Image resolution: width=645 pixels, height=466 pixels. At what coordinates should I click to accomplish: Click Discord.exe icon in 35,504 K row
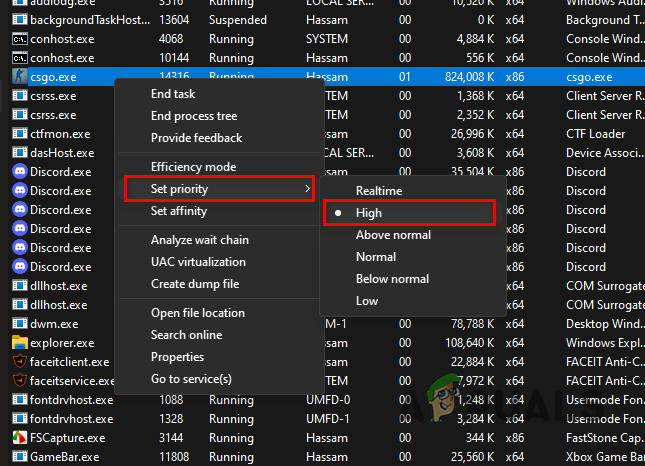pos(20,172)
